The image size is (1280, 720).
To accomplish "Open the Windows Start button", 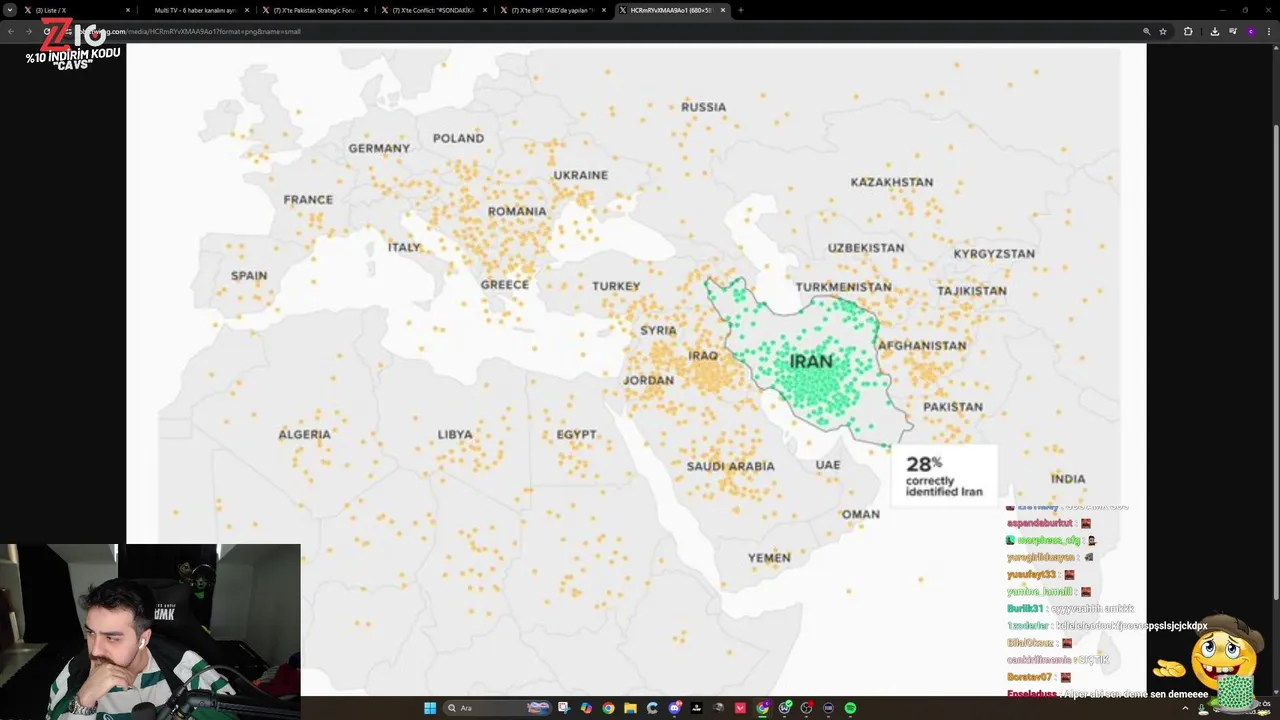I will 430,708.
